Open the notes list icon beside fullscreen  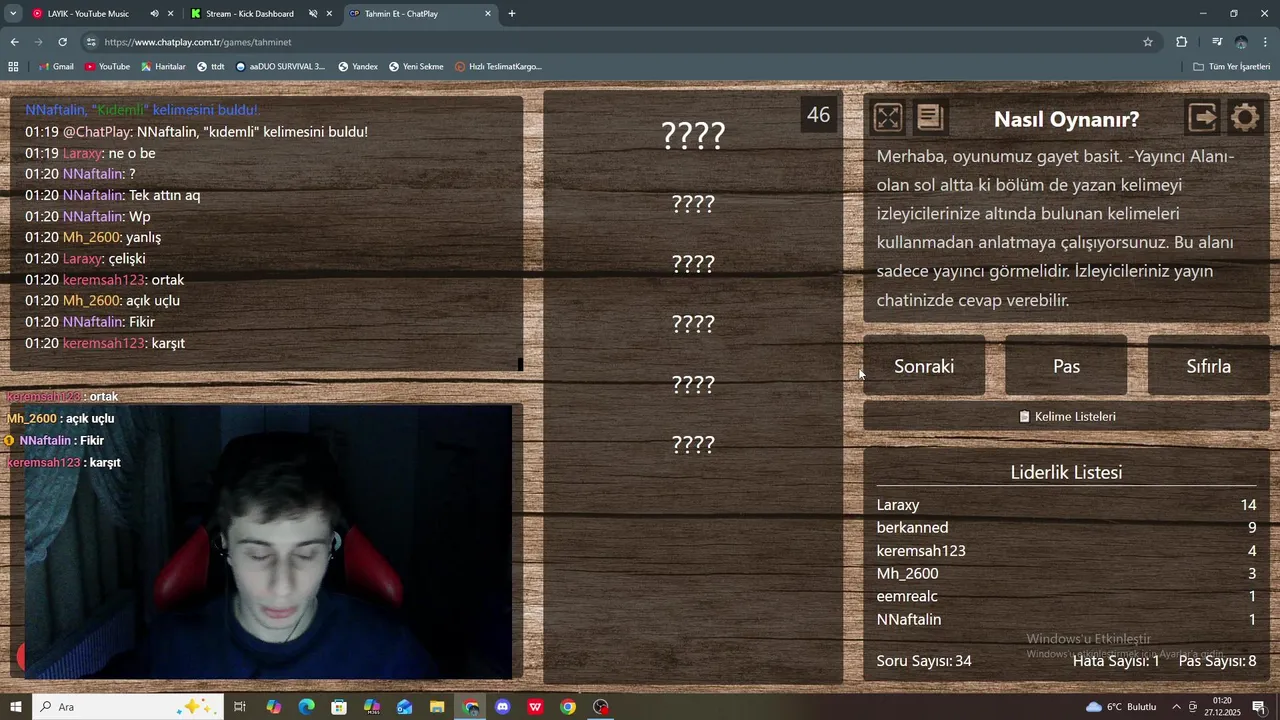pos(930,118)
